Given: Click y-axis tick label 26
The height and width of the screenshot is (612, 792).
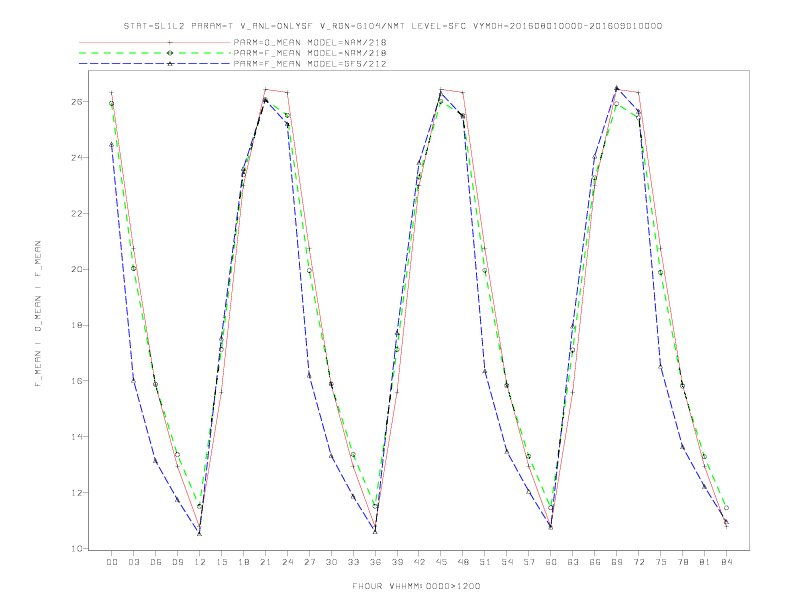Looking at the screenshot, I should pyautogui.click(x=77, y=102).
